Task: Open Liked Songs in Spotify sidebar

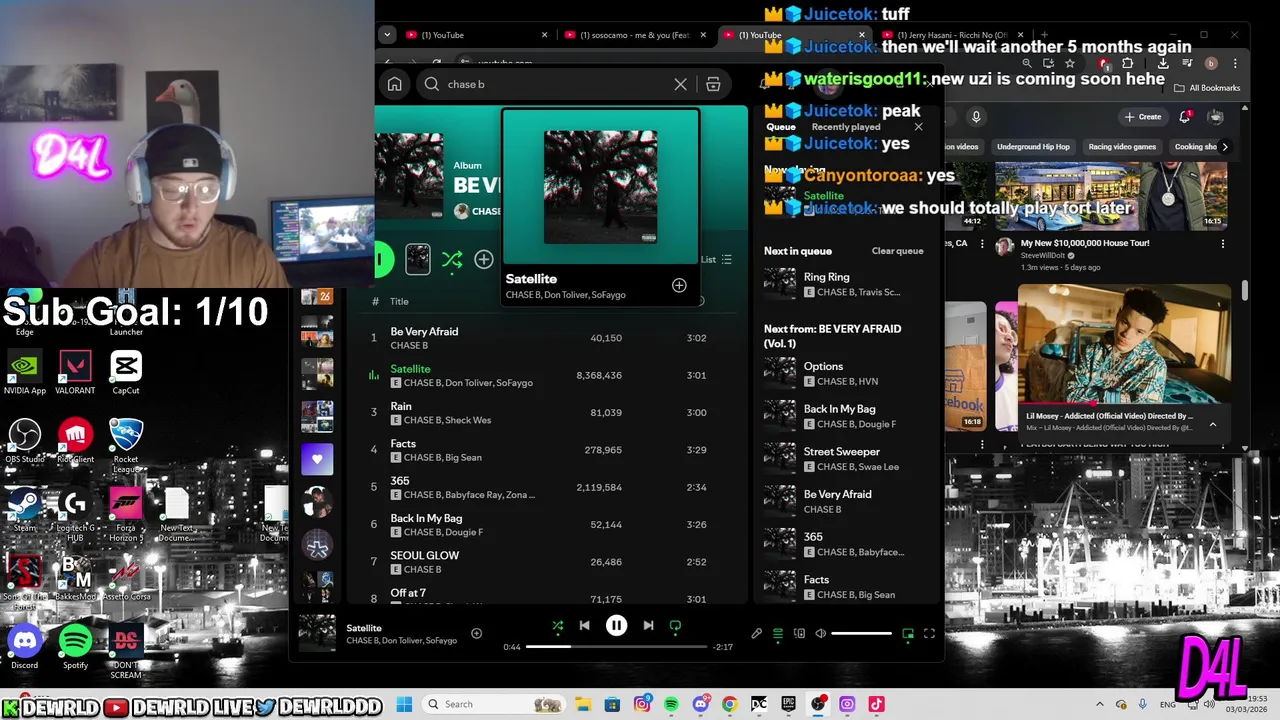Action: [317, 459]
